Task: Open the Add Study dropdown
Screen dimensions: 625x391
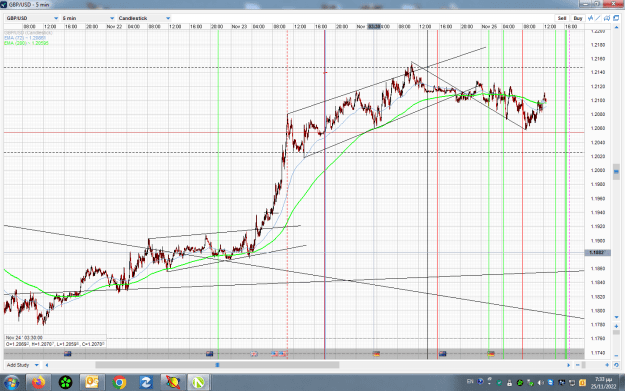Action: [x=23, y=365]
